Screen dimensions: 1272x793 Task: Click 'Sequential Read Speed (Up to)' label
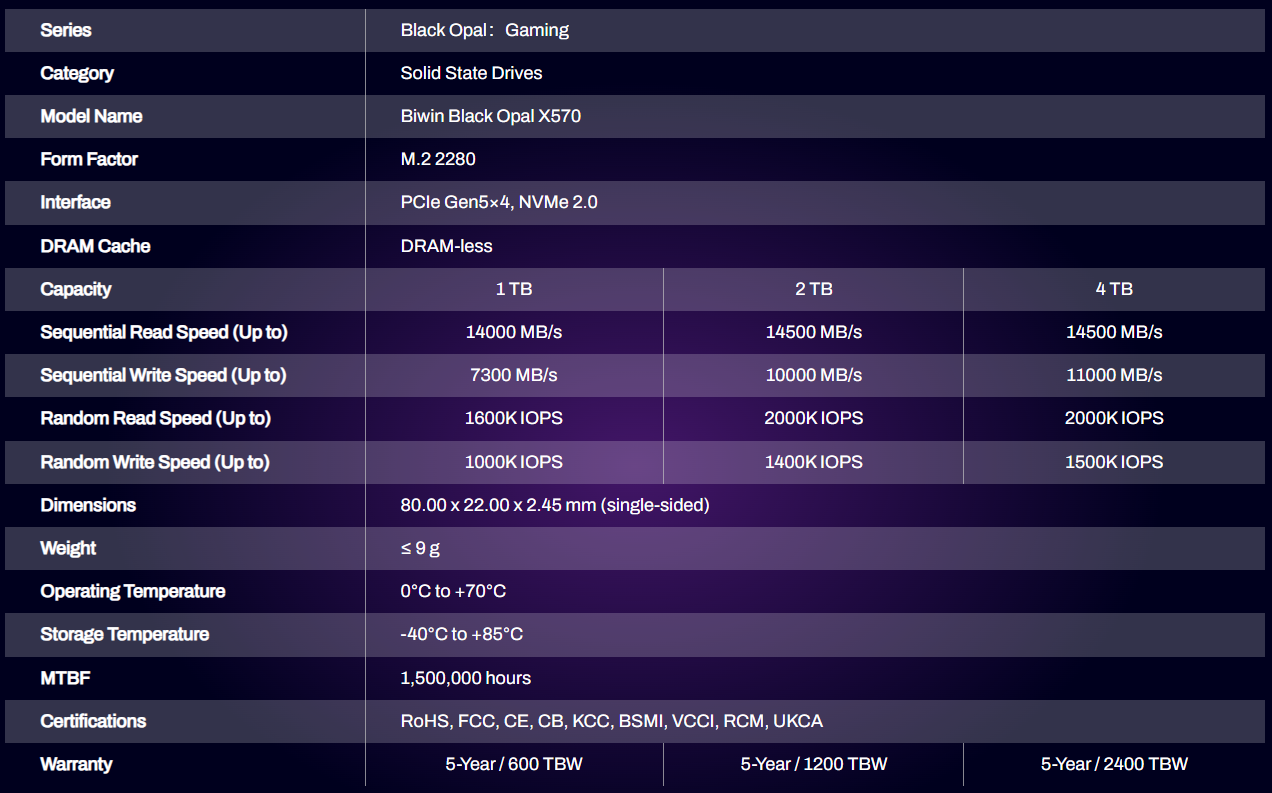[x=164, y=332]
